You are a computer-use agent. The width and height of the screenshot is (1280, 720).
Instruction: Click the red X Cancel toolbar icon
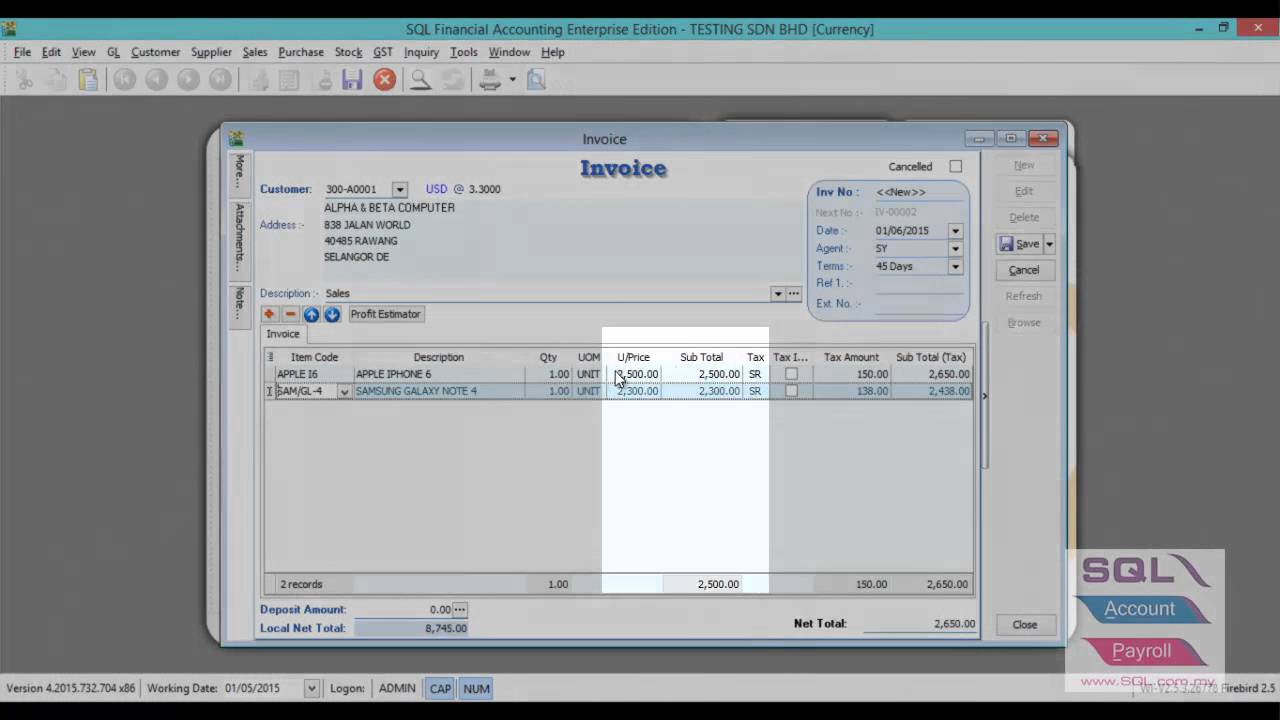[x=384, y=80]
